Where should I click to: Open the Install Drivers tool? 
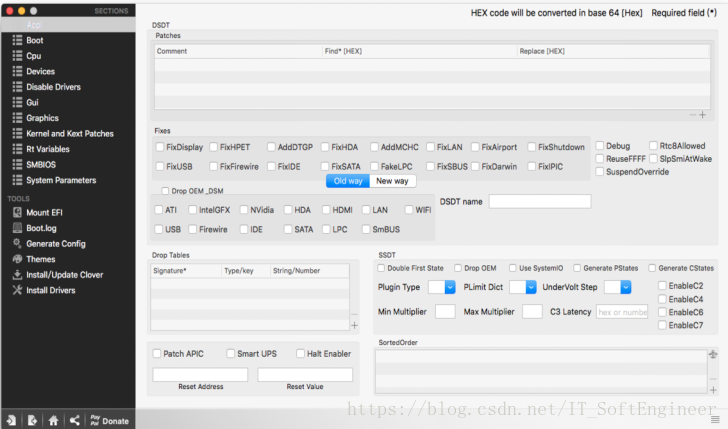[51, 290]
